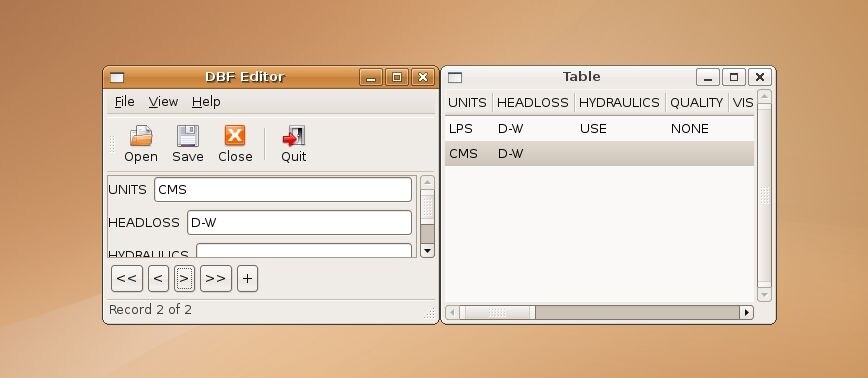This screenshot has width=868, height=378.
Task: Sort by UNITS column header in Table
Action: (x=467, y=102)
